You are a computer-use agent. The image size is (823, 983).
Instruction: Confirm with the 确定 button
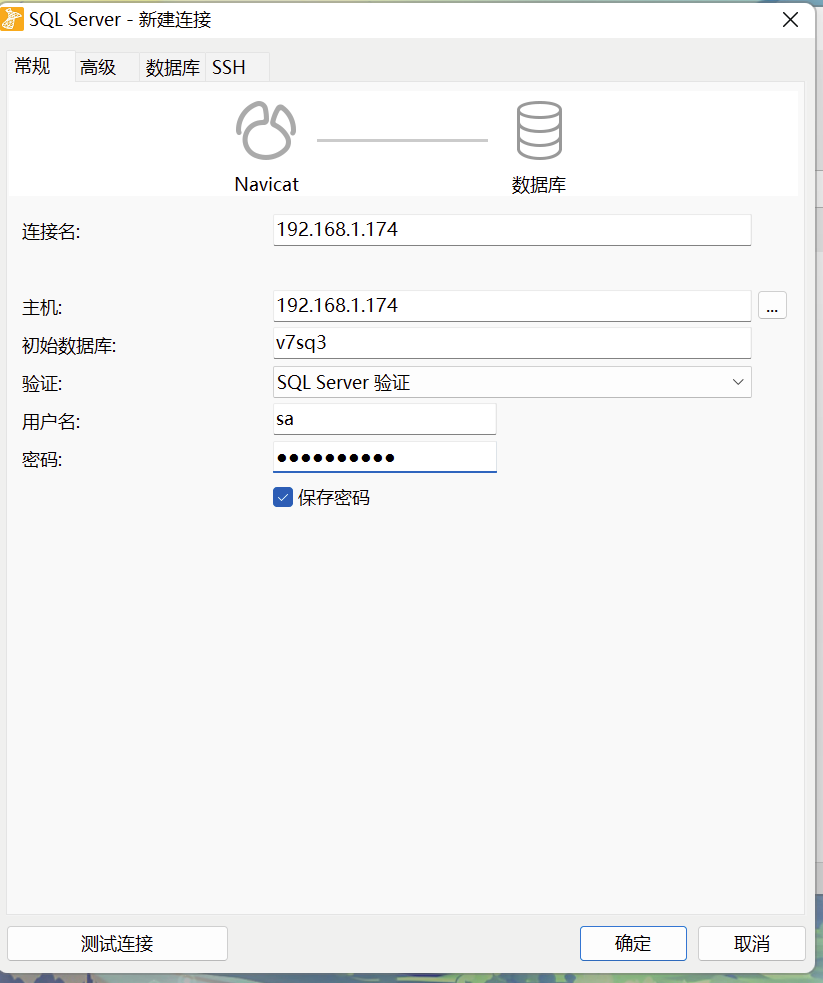click(x=633, y=944)
